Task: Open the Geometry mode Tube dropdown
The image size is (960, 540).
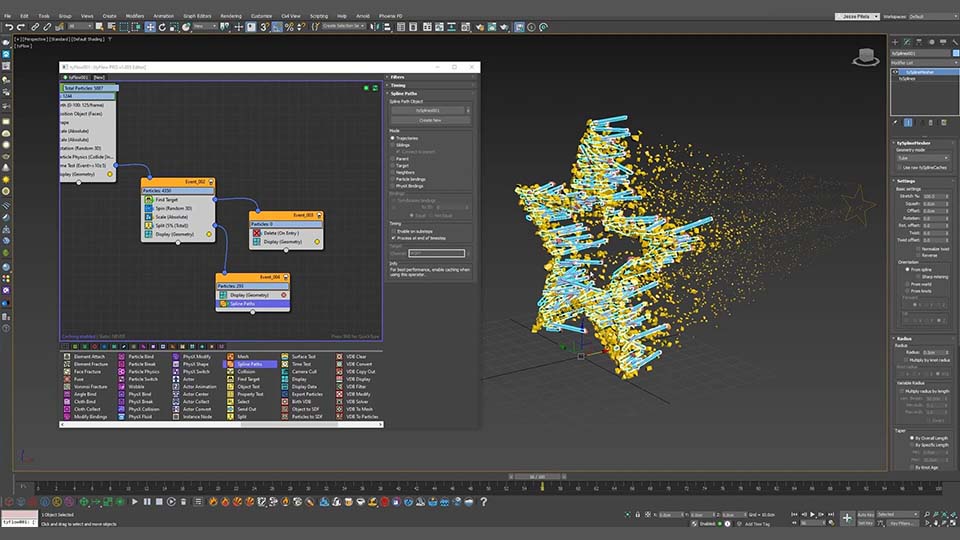Action: [x=923, y=158]
